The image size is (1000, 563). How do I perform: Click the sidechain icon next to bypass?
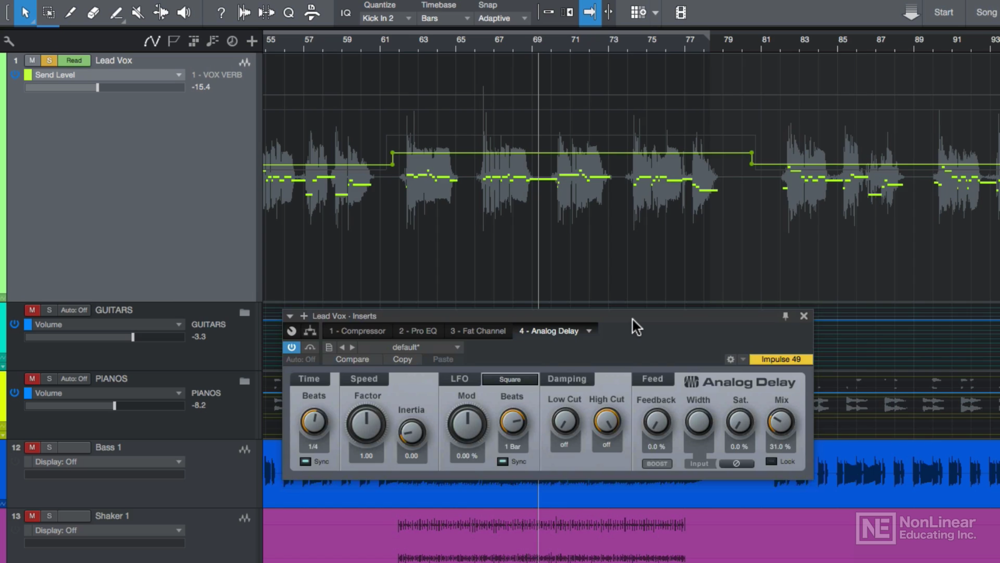pyautogui.click(x=309, y=347)
